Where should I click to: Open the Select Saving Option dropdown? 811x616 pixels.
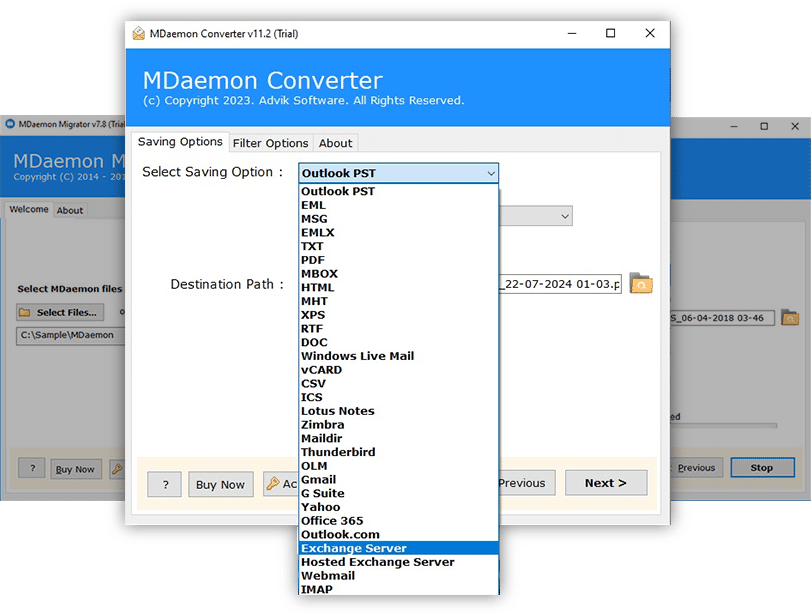click(398, 173)
